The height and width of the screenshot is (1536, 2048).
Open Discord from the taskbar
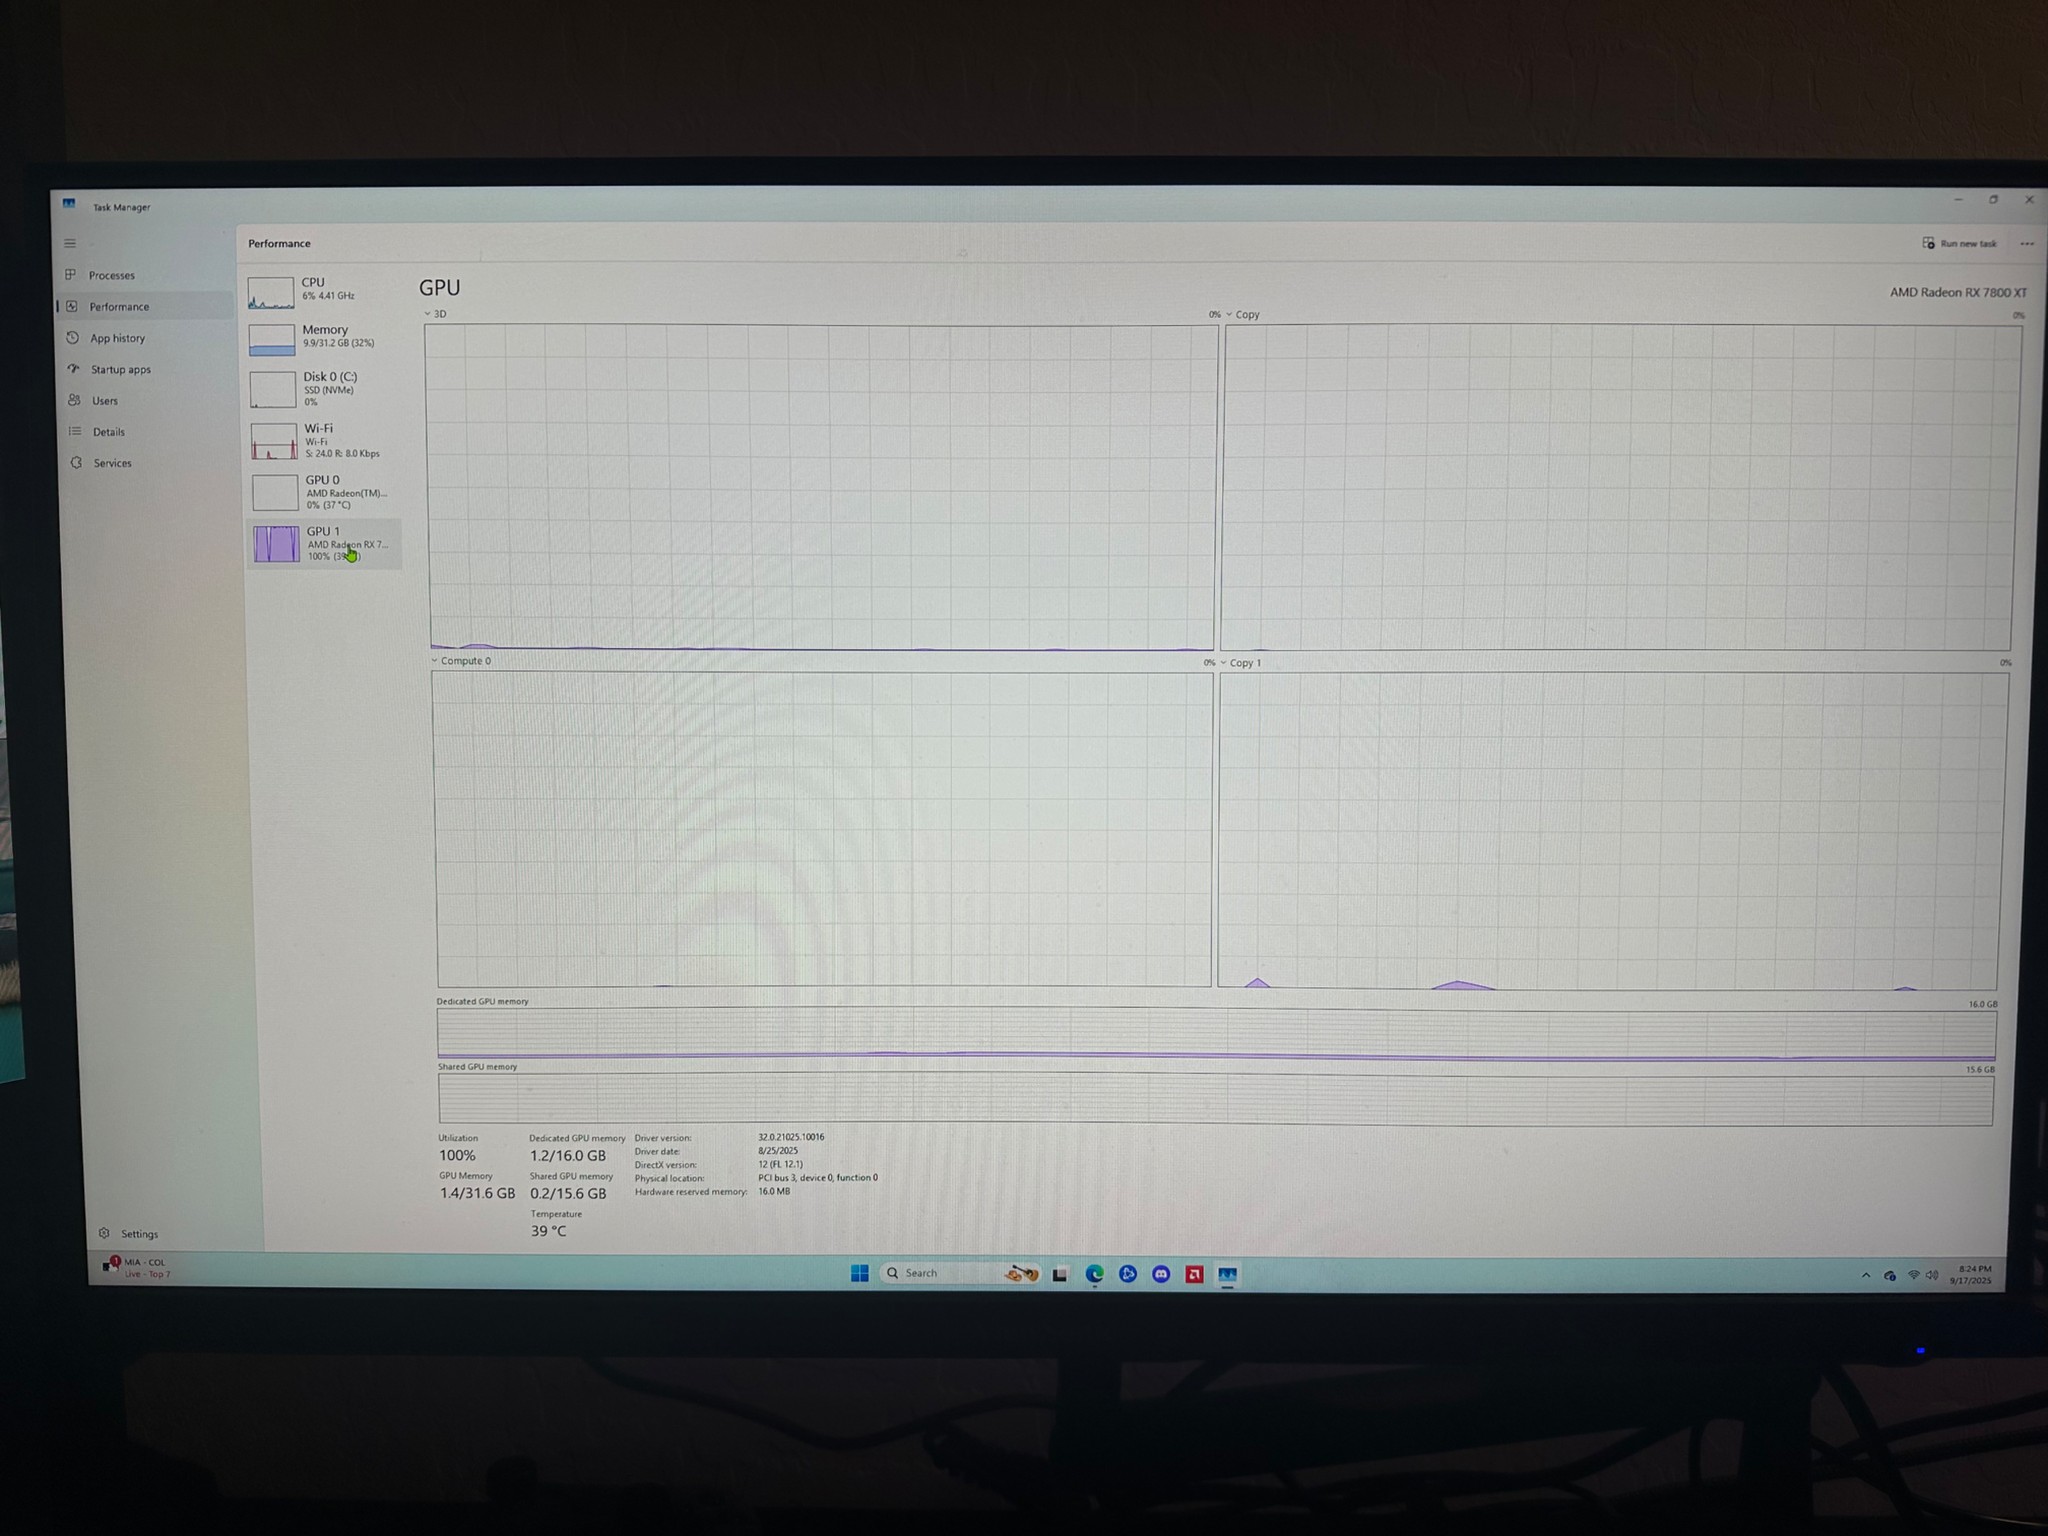1161,1274
